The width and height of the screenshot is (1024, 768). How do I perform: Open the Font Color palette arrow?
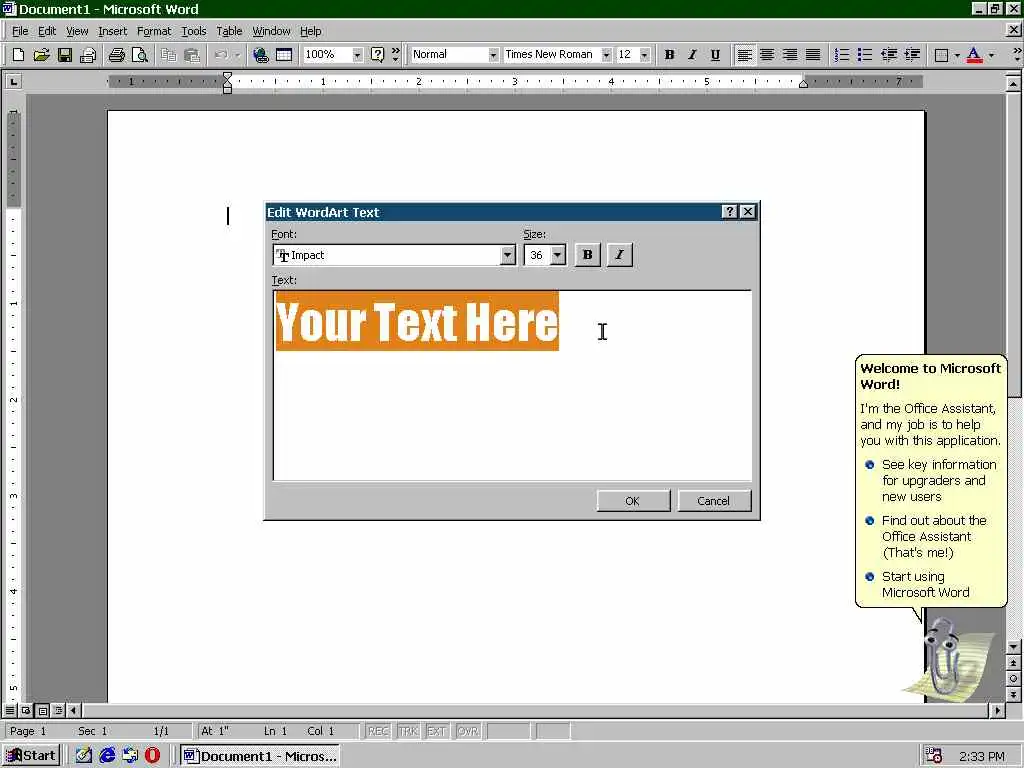(991, 55)
